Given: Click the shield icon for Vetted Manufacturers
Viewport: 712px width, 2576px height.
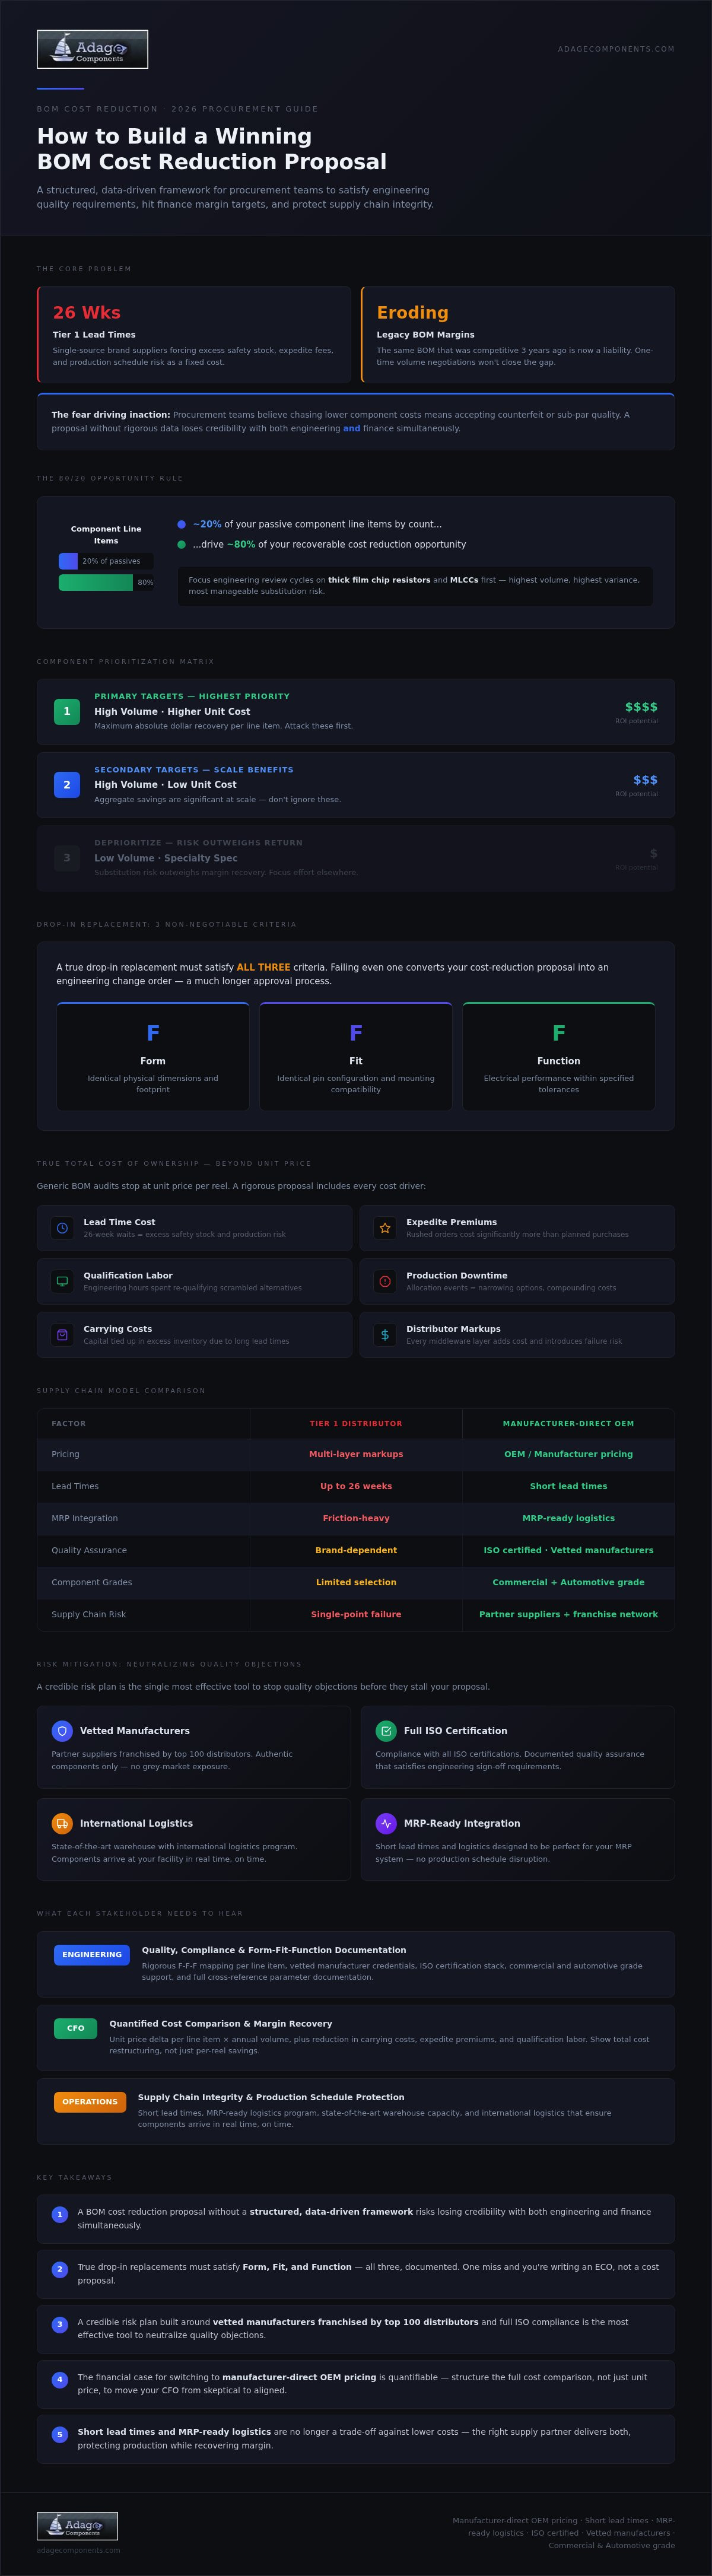Looking at the screenshot, I should [62, 1730].
